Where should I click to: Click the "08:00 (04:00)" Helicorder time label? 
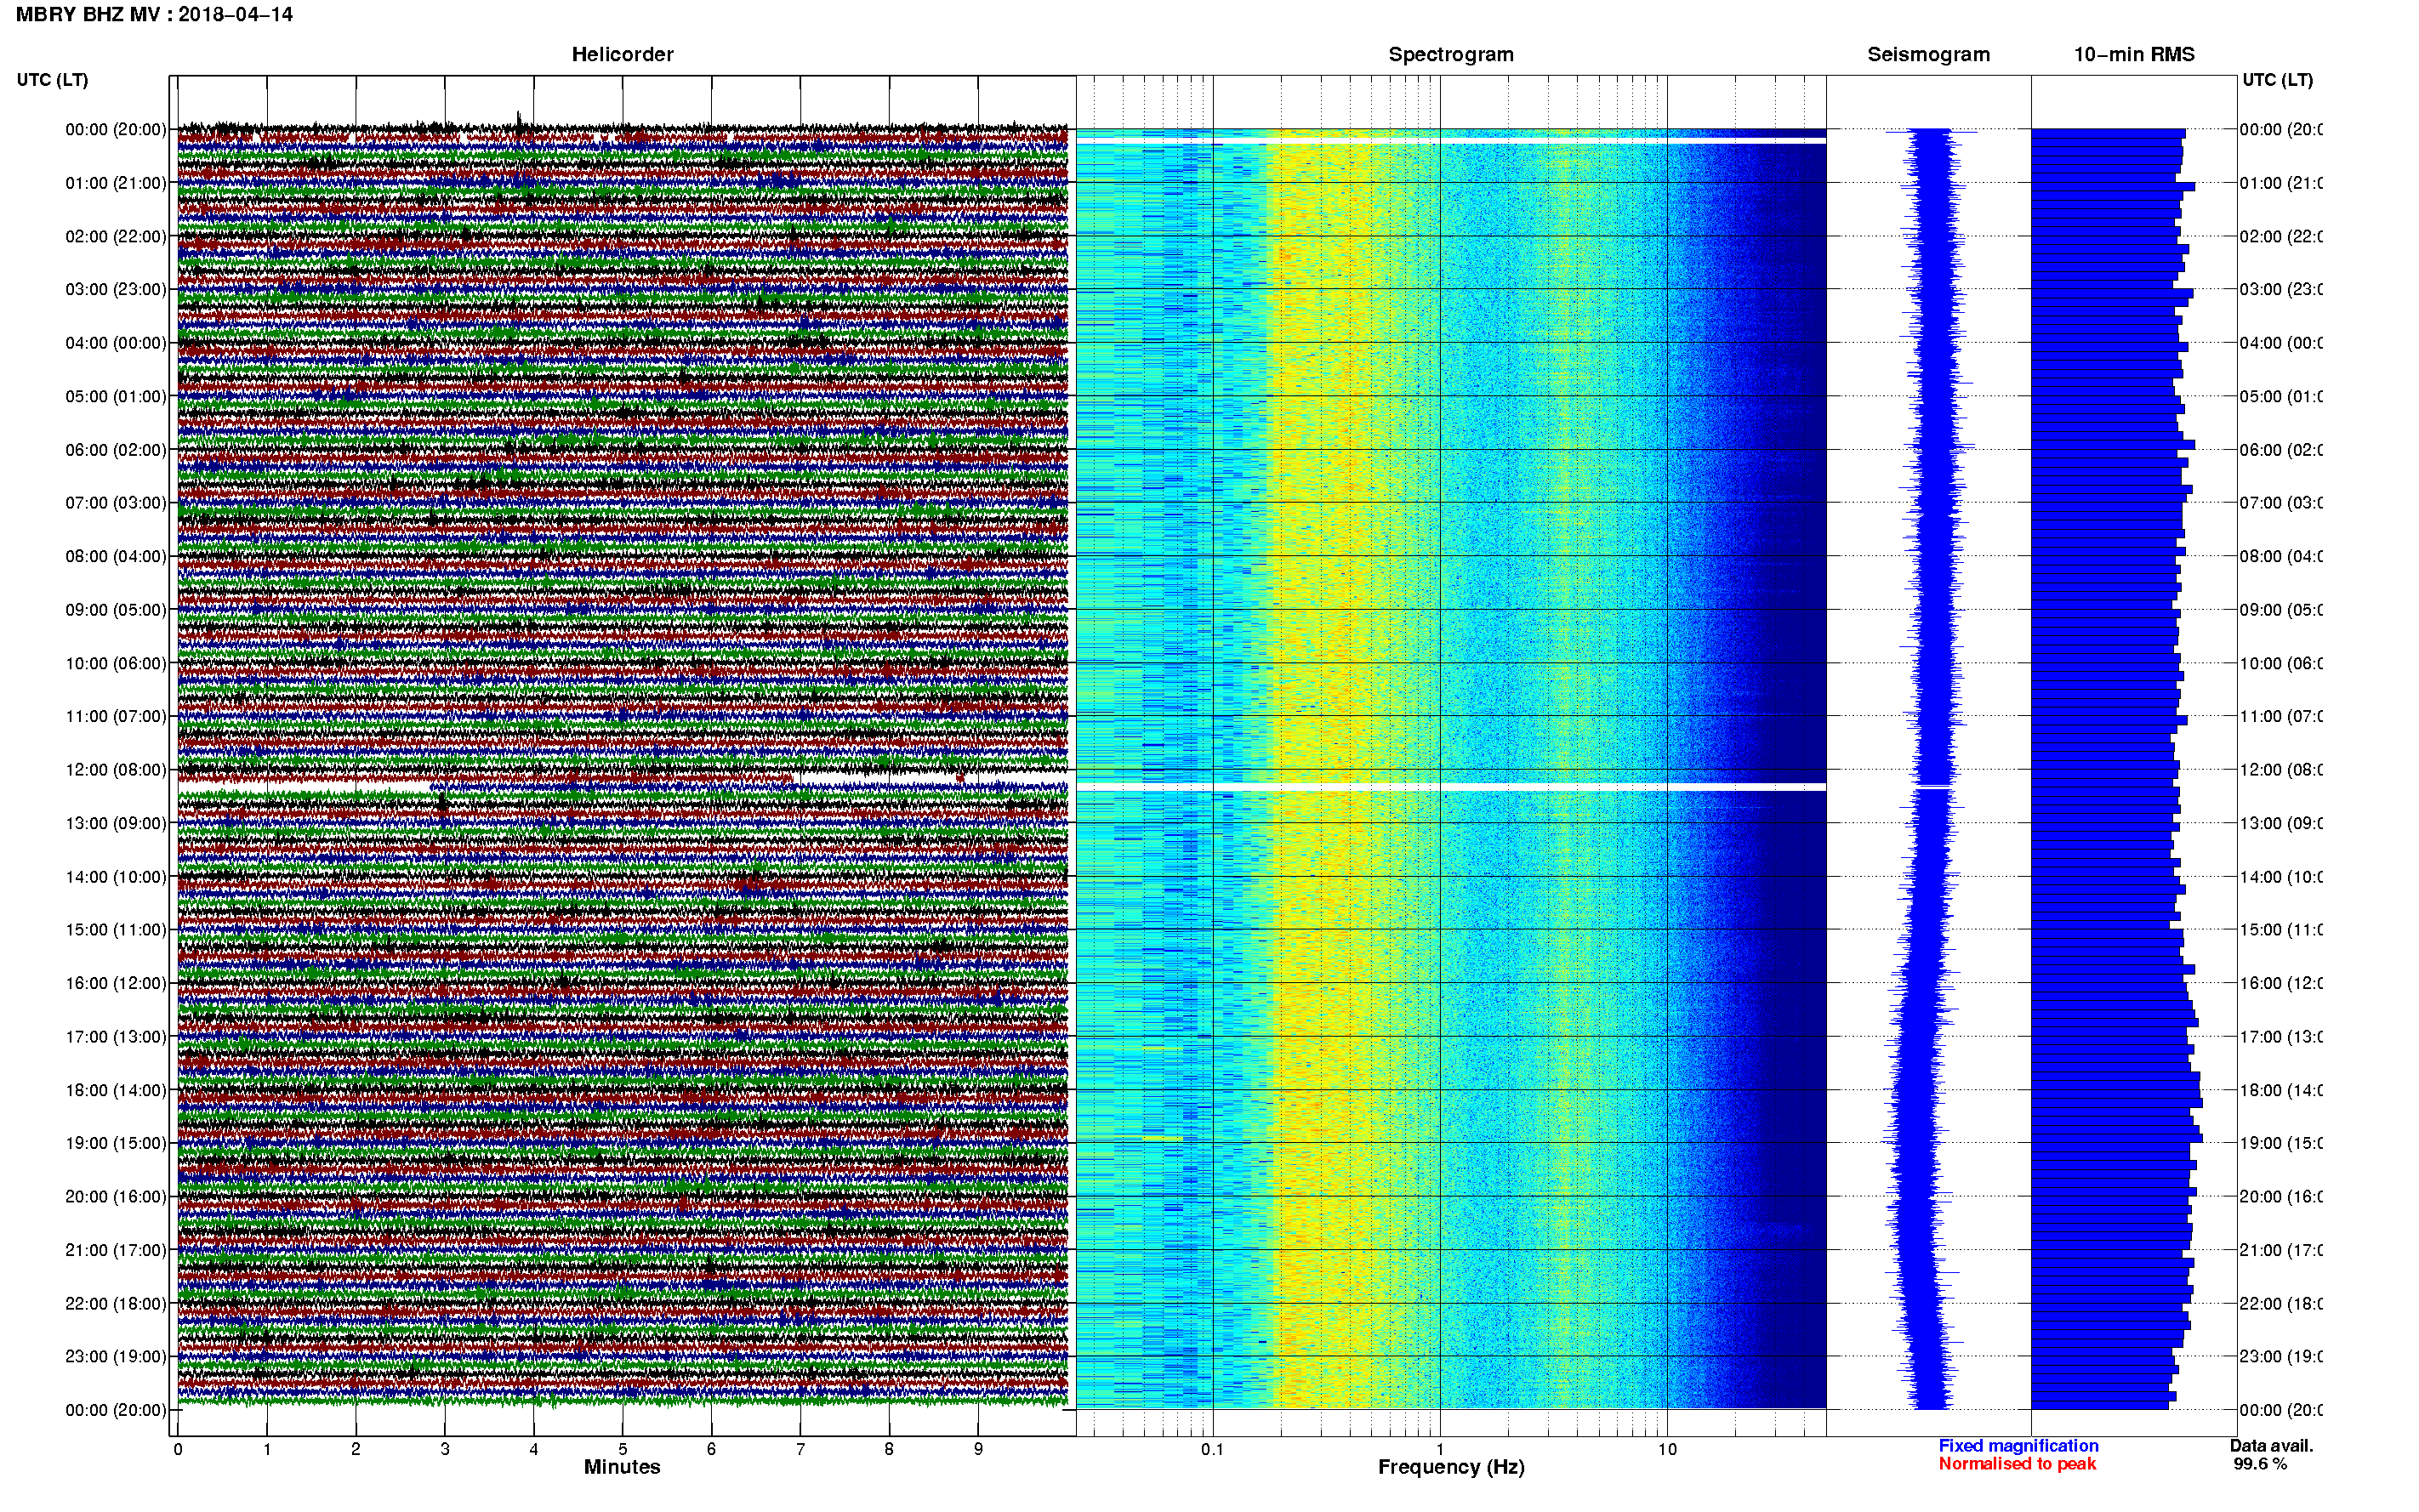pos(116,556)
